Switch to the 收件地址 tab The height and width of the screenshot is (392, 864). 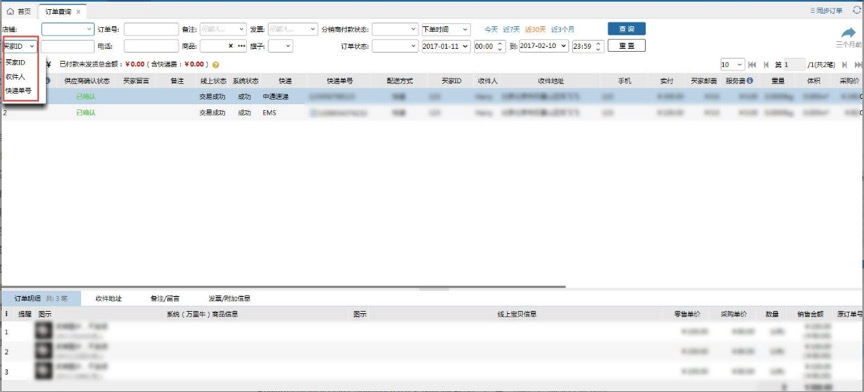[109, 298]
